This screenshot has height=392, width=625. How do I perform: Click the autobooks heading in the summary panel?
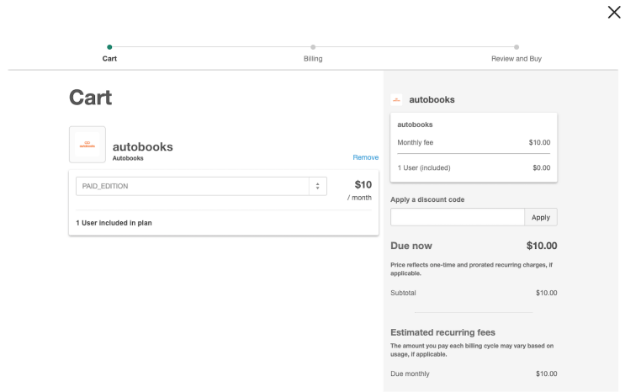[432, 100]
